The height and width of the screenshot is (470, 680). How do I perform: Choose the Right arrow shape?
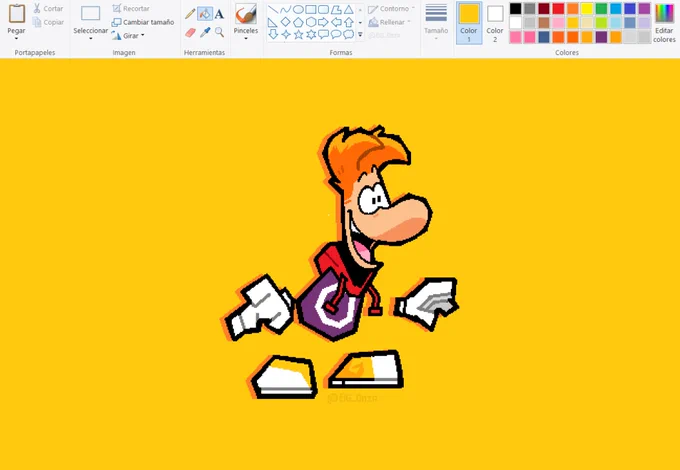[323, 22]
